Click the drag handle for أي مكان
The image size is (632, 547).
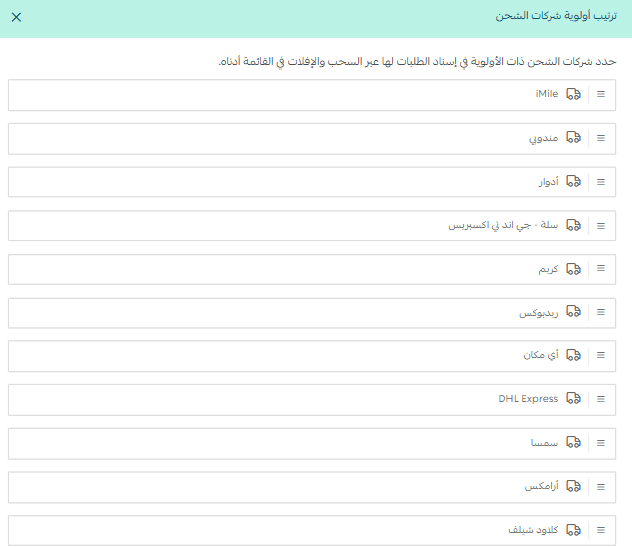(601, 356)
